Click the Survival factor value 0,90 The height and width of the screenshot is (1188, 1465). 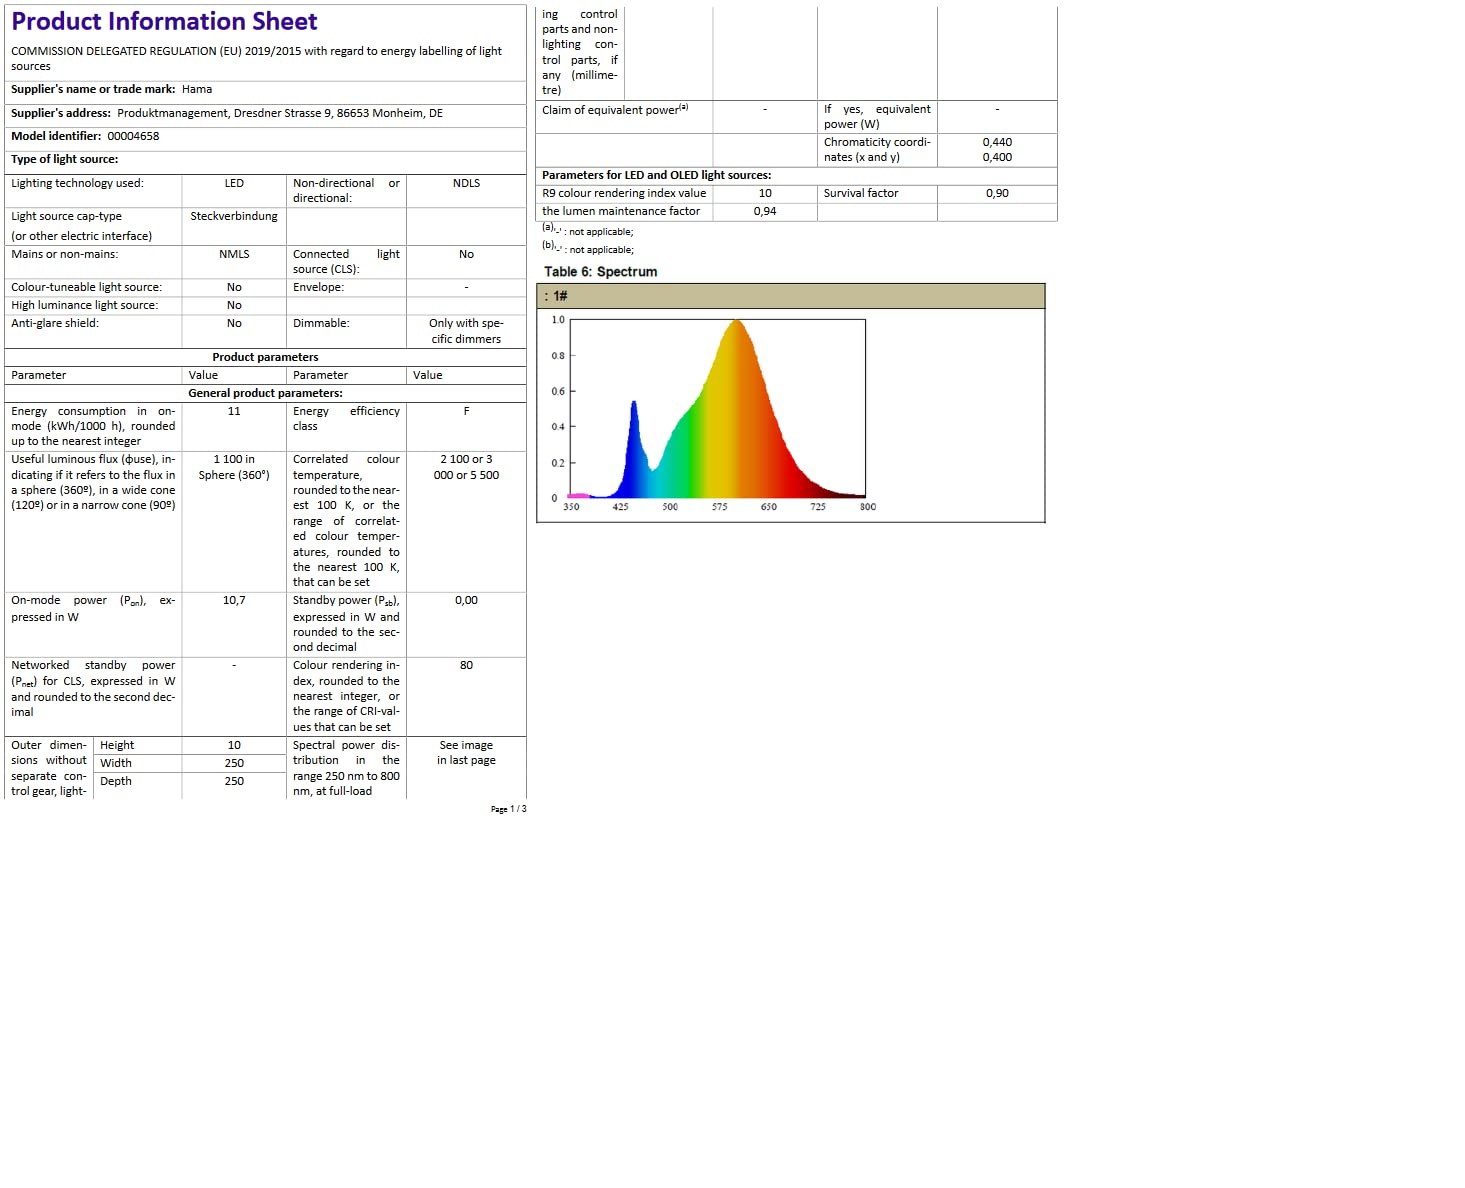(x=996, y=193)
